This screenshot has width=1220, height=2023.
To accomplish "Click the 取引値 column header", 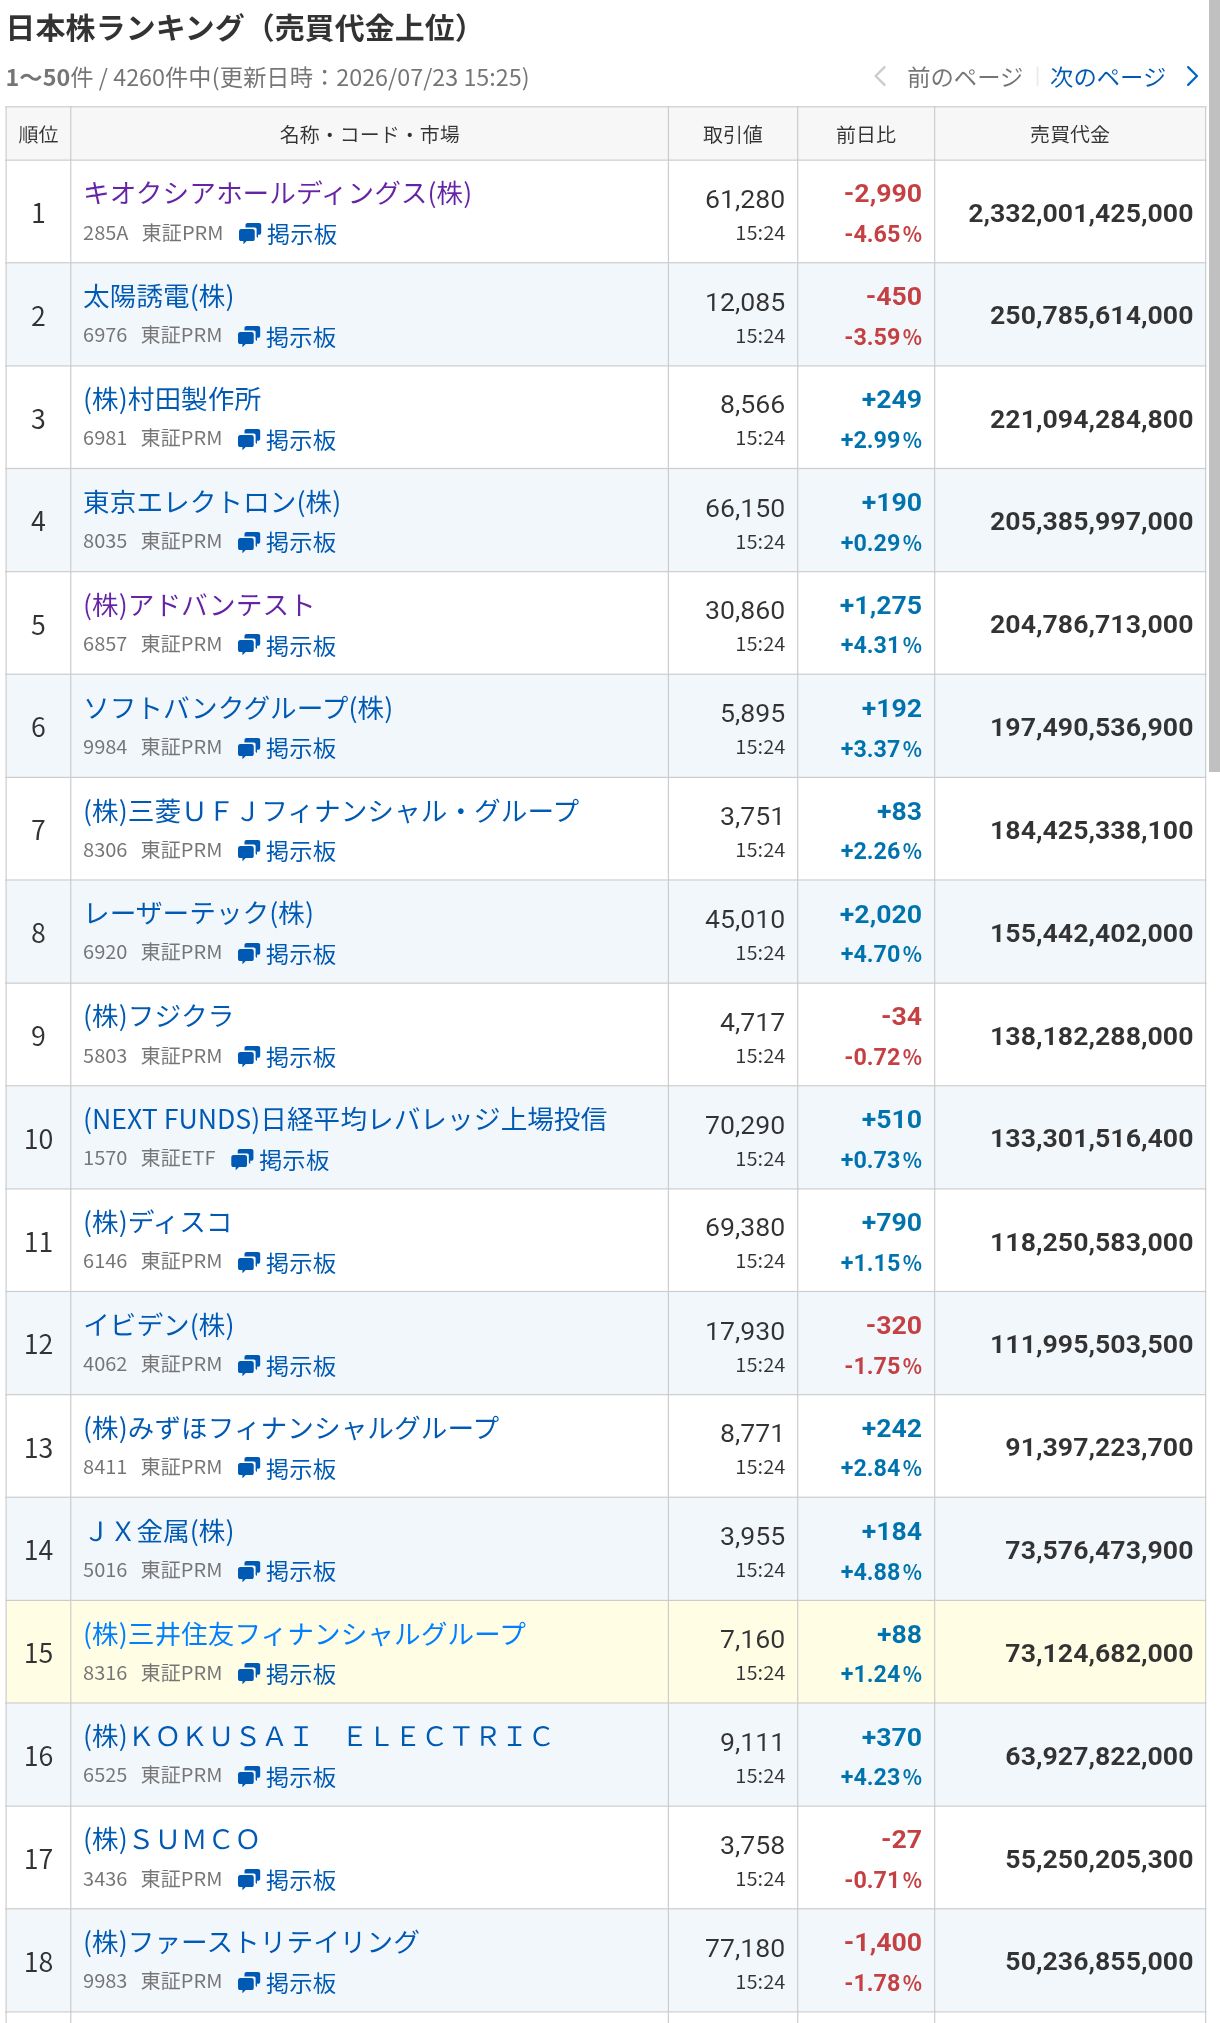I will (x=733, y=134).
